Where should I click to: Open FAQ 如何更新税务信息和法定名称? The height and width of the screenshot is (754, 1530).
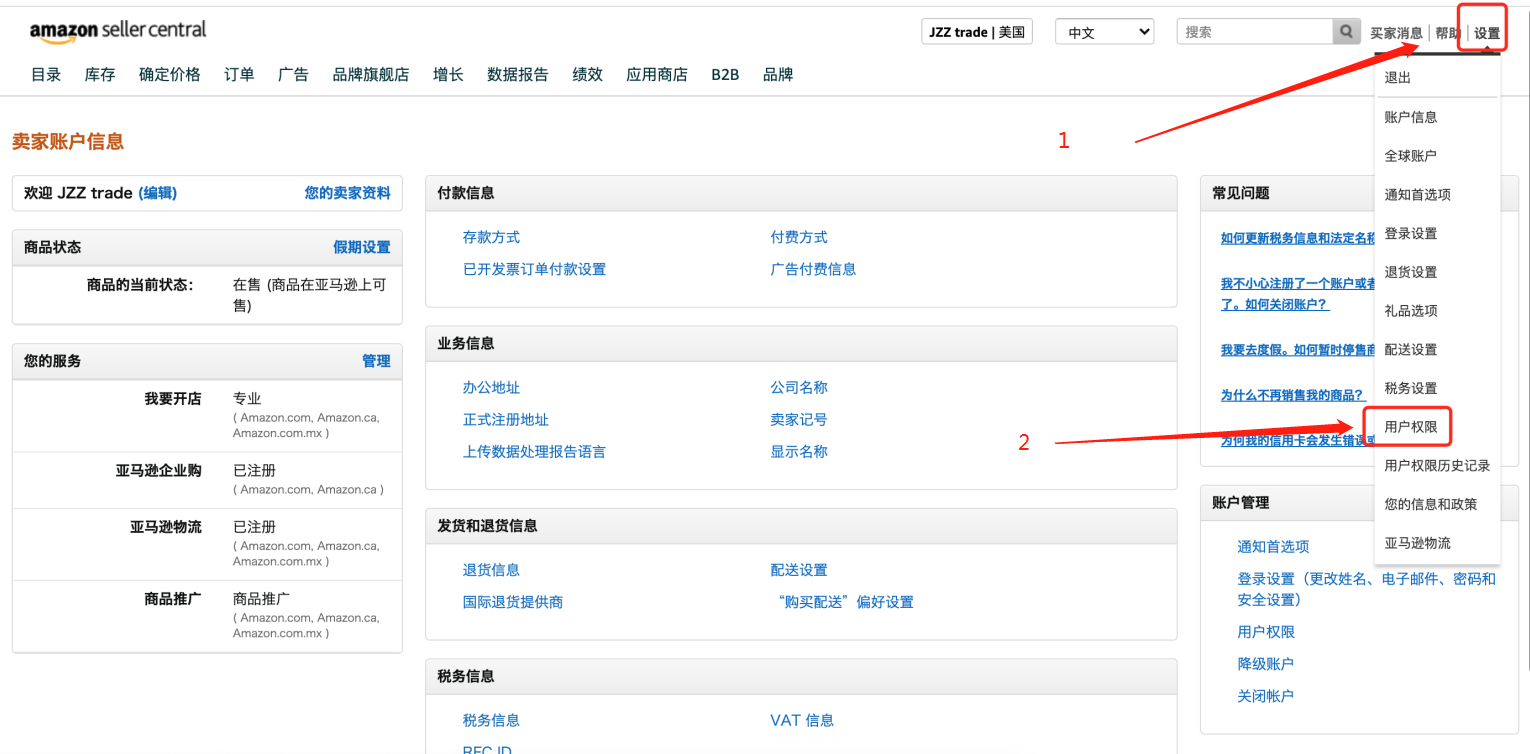point(1297,238)
